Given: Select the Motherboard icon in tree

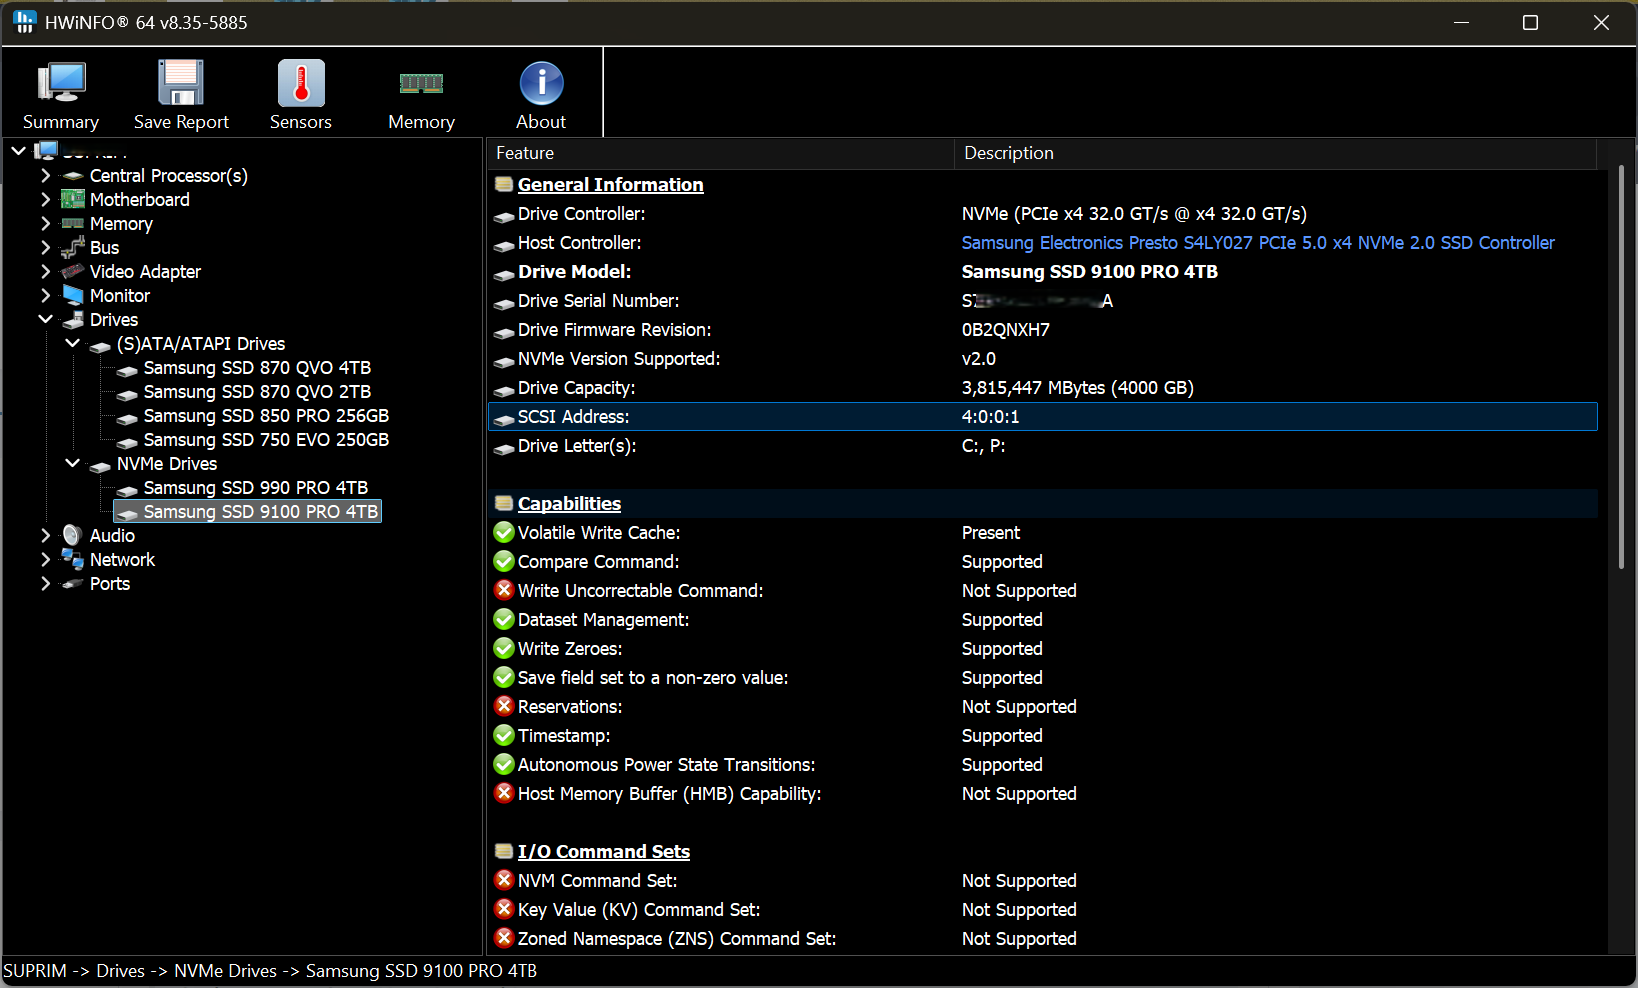Looking at the screenshot, I should pos(73,200).
